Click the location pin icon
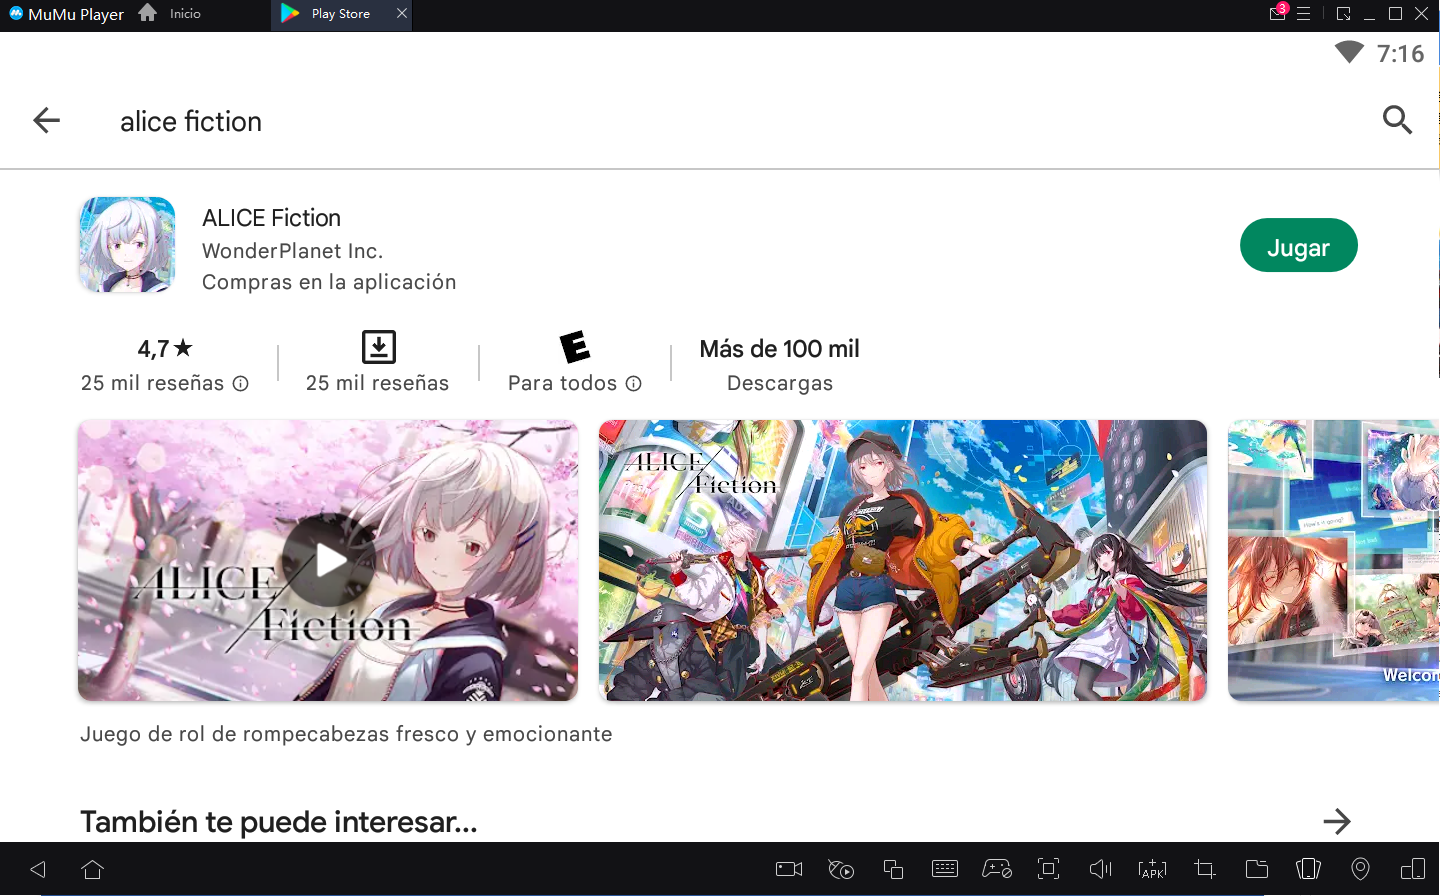Viewport: 1440px width, 896px height. pos(1360,869)
